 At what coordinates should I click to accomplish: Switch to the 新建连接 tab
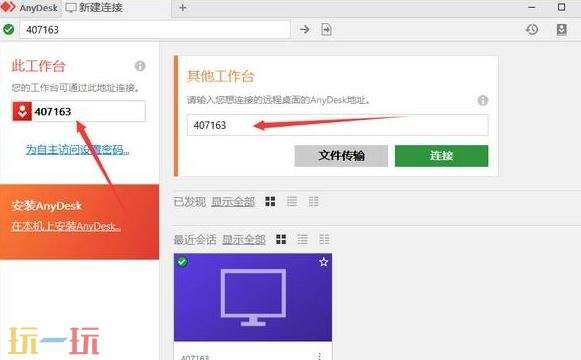click(x=94, y=7)
